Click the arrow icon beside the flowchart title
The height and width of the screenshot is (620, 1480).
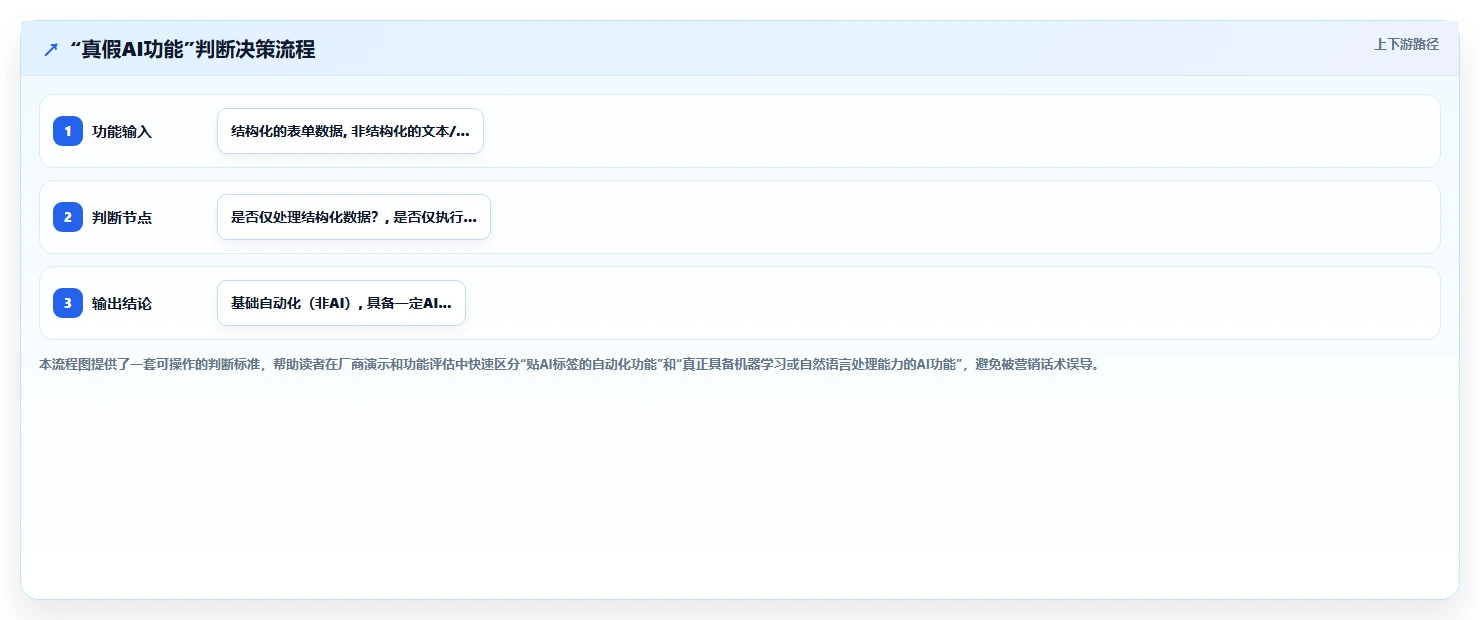pyautogui.click(x=51, y=50)
